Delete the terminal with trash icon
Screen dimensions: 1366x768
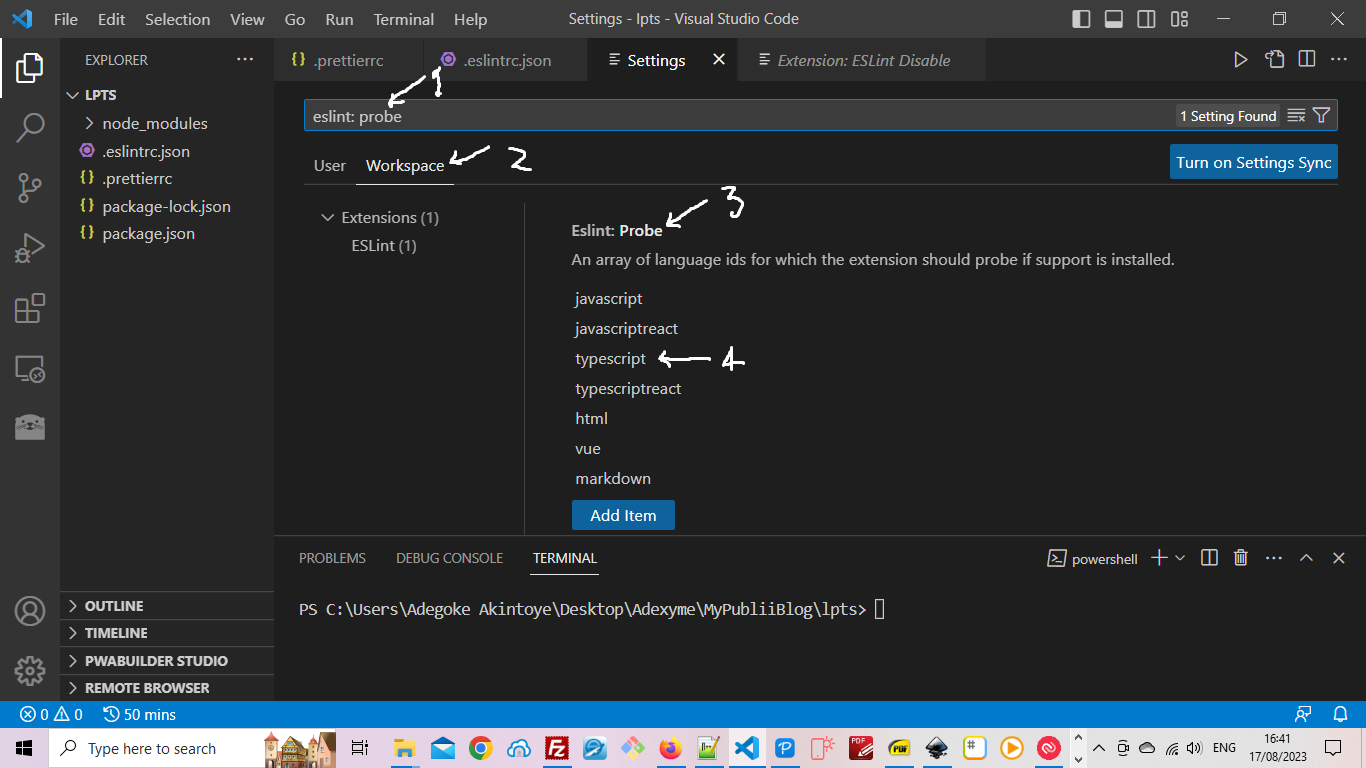pos(1241,558)
